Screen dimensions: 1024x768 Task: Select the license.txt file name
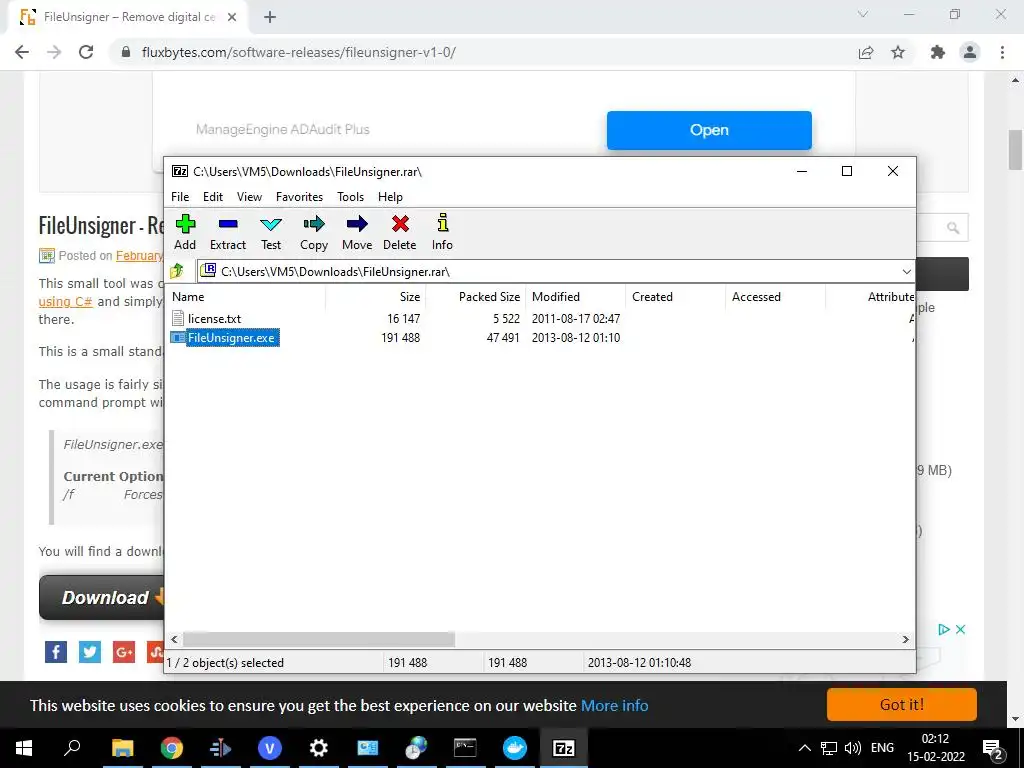tap(214, 319)
